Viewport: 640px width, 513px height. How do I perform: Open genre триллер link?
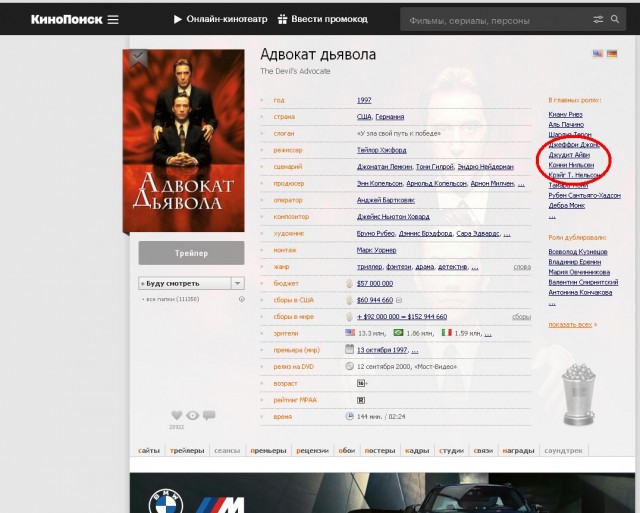370,267
